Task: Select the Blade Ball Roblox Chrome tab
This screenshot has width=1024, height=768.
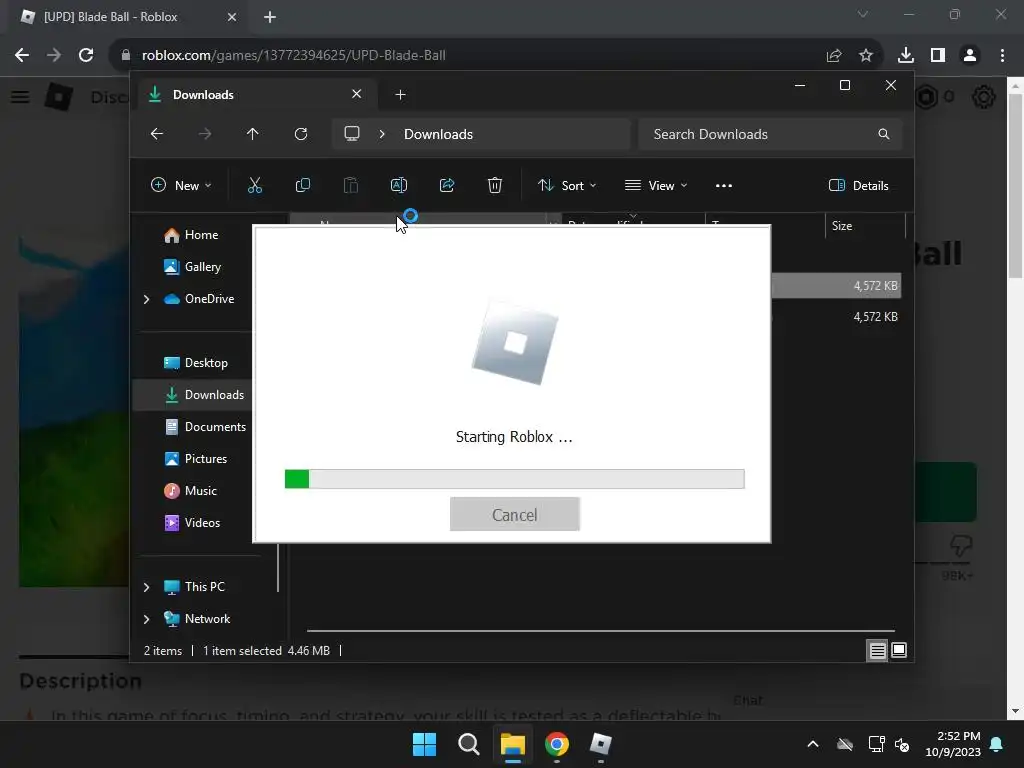Action: (x=127, y=17)
